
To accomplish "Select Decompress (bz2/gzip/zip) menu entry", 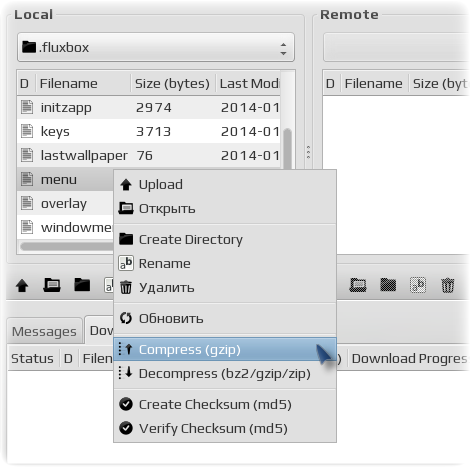I will coord(225,373).
